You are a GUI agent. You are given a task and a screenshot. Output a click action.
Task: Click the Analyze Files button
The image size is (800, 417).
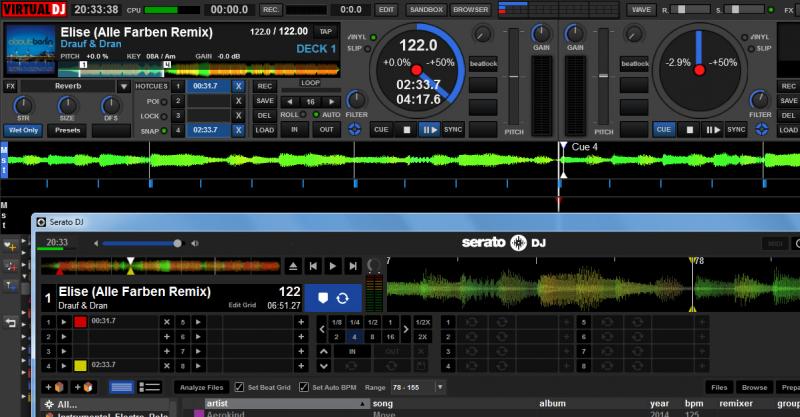202,387
